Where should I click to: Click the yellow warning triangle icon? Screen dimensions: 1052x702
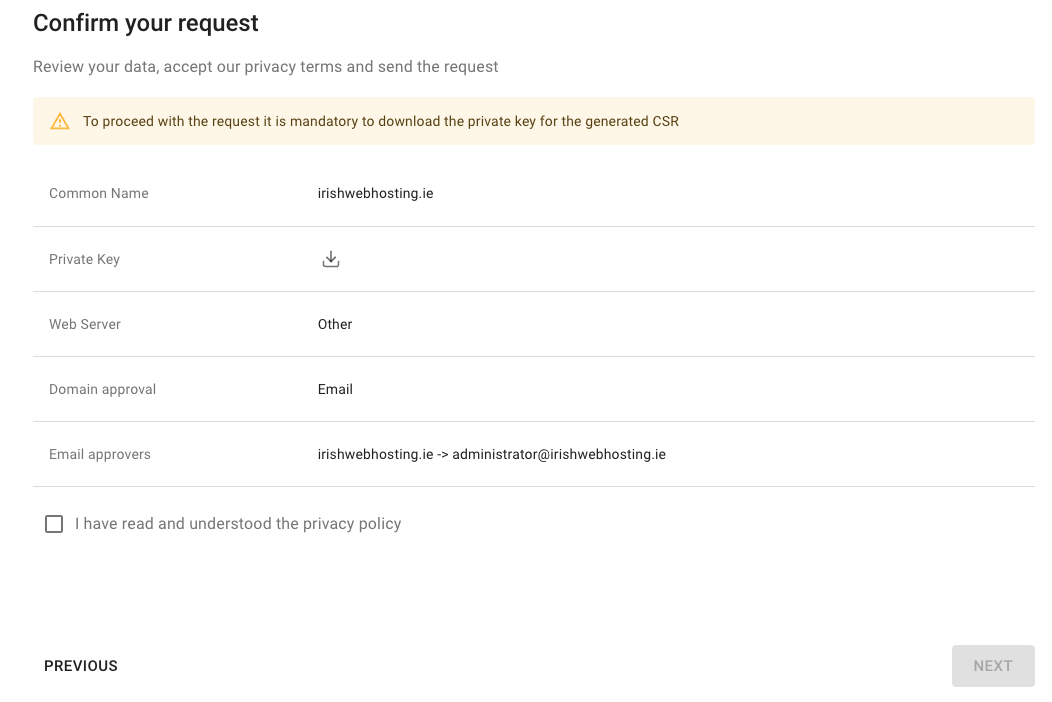click(60, 122)
